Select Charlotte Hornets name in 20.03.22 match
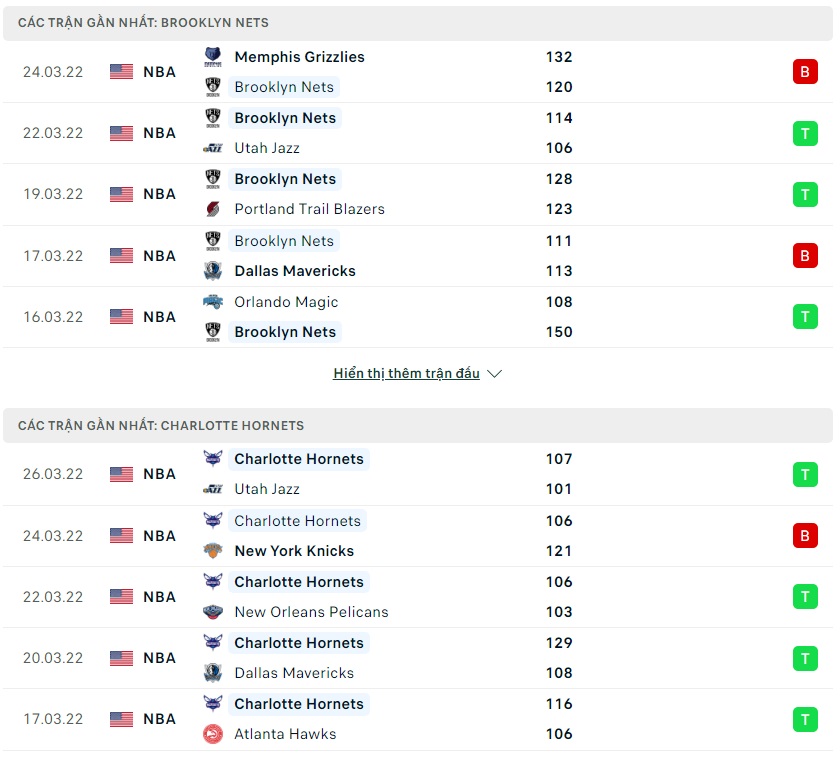Image resolution: width=840 pixels, height=757 pixels. (298, 643)
